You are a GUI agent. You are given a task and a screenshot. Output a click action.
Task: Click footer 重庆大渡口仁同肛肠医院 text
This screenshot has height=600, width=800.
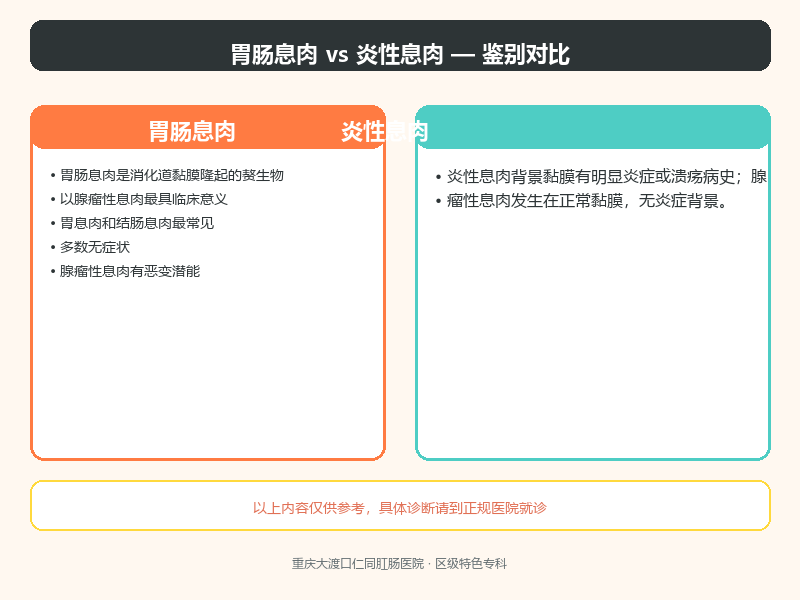coord(358,564)
